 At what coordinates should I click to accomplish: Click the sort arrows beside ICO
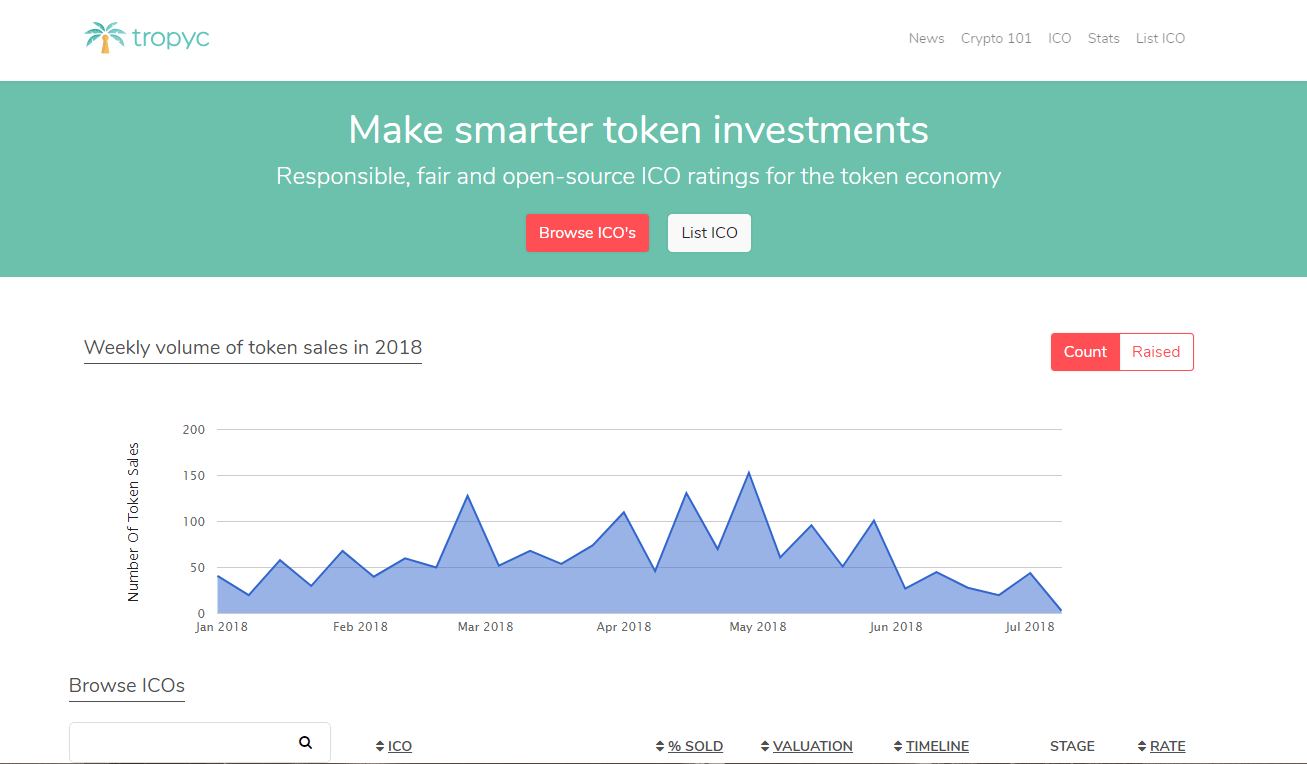tap(378, 745)
